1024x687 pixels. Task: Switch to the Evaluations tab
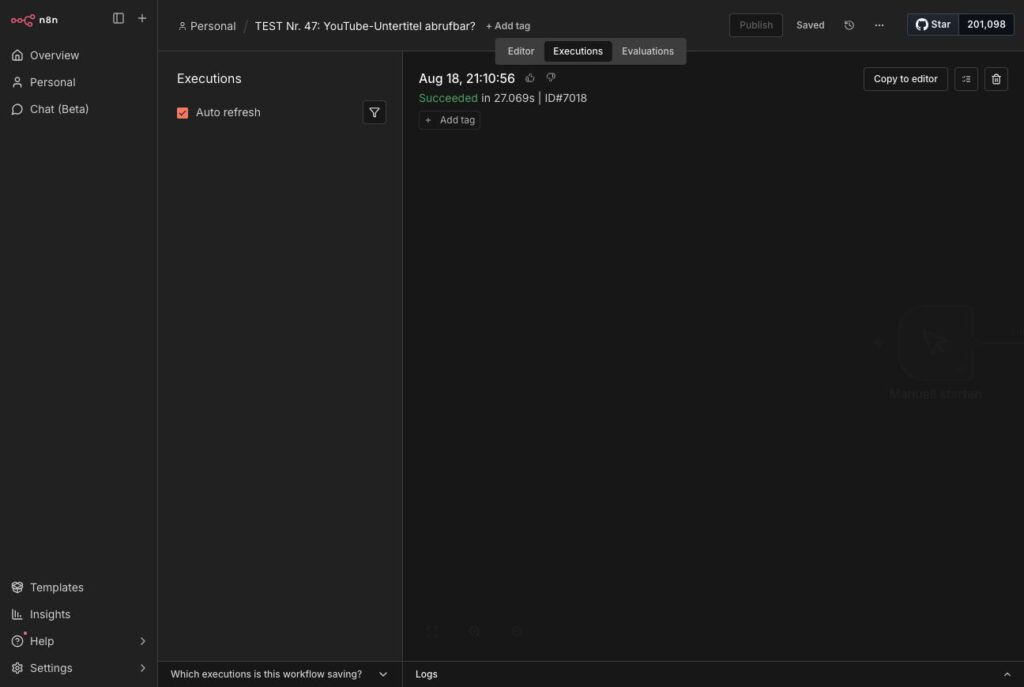pos(647,51)
